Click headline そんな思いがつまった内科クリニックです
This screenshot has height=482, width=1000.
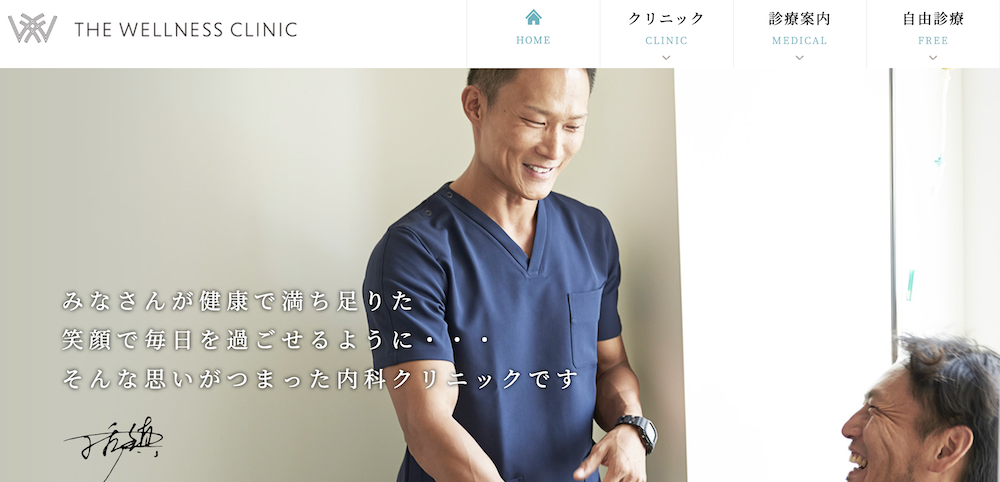tap(320, 379)
